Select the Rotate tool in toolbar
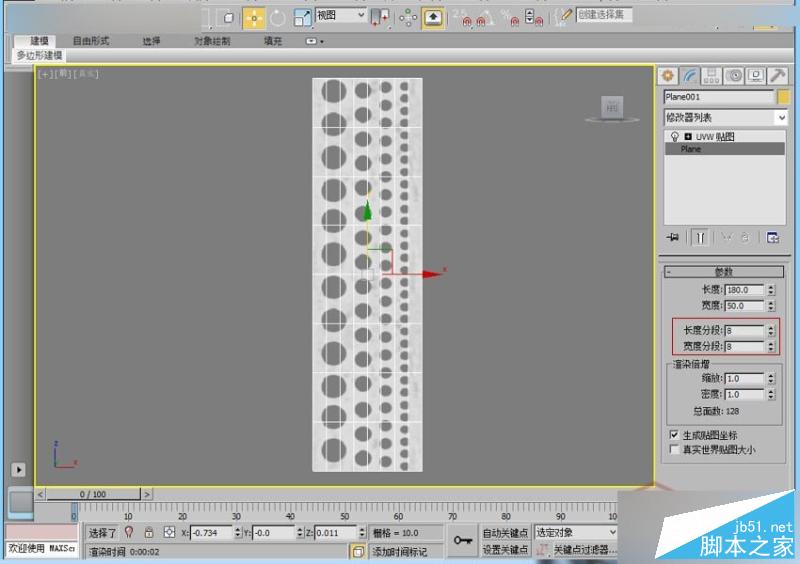 [x=278, y=18]
